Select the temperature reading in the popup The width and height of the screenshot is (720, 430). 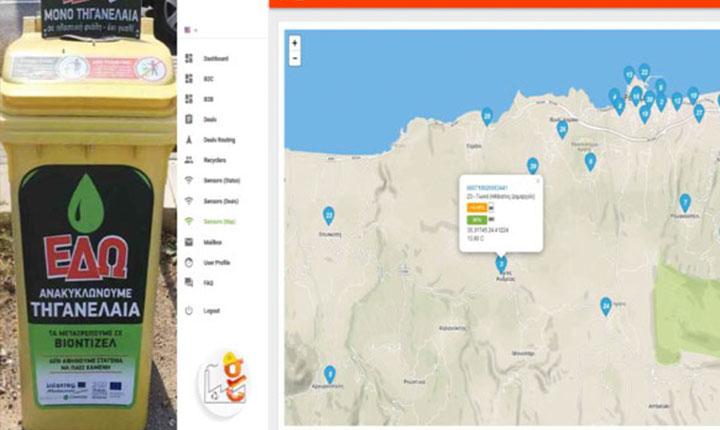tap(475, 239)
